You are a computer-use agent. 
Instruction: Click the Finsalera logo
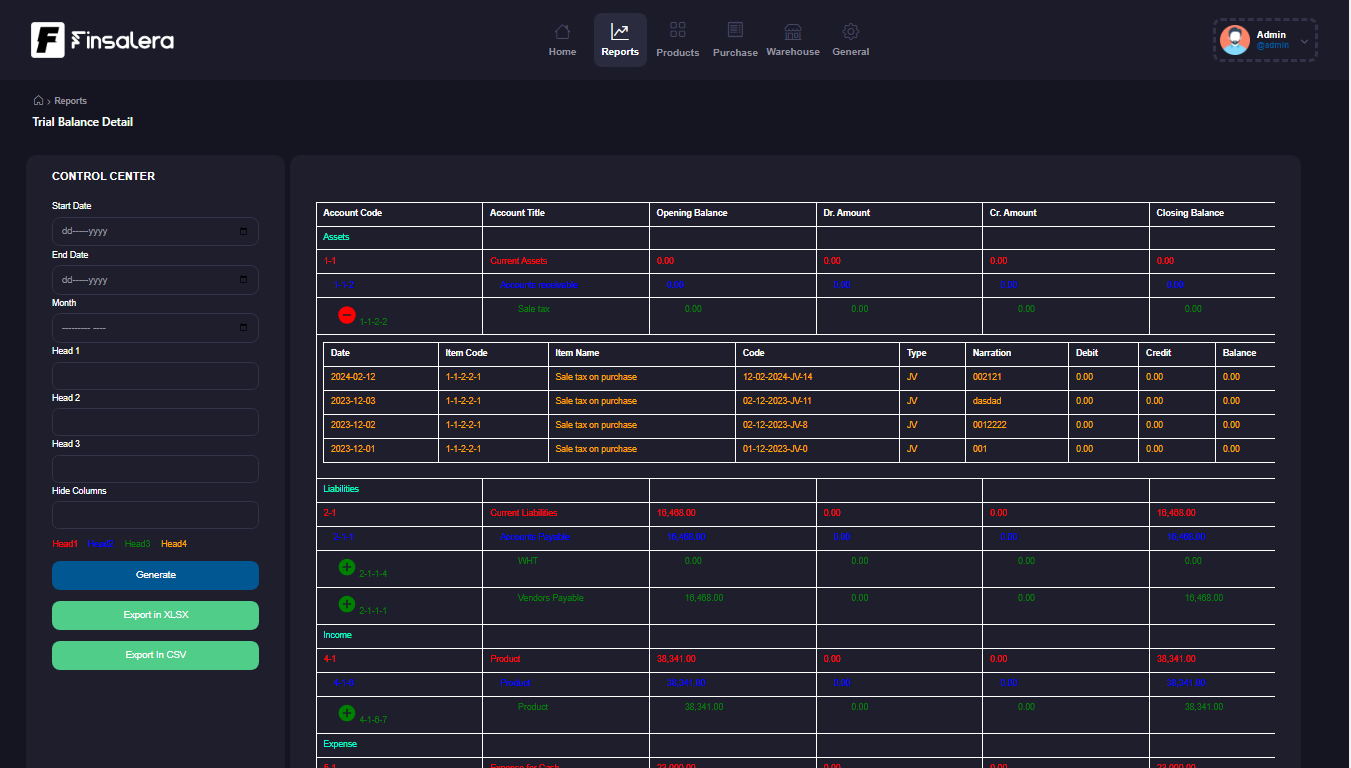[x=103, y=40]
